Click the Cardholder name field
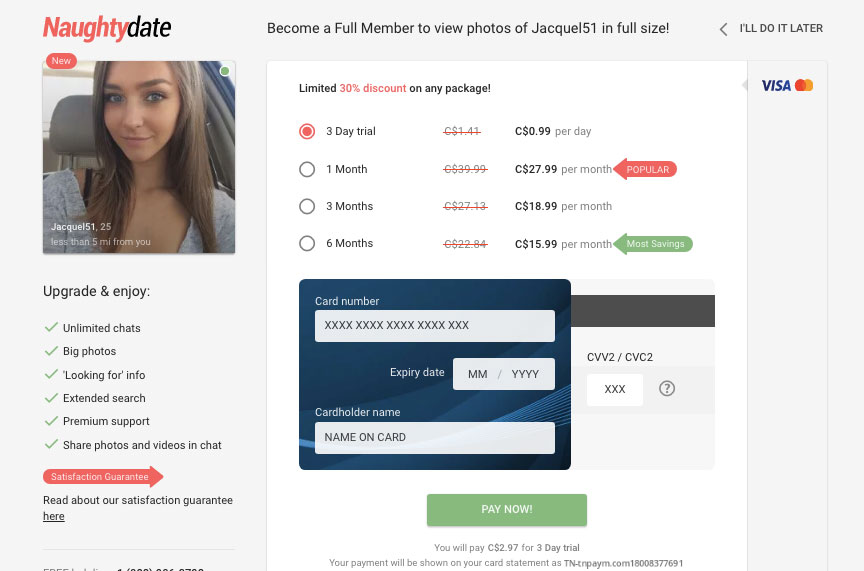This screenshot has height=571, width=864. click(x=435, y=438)
